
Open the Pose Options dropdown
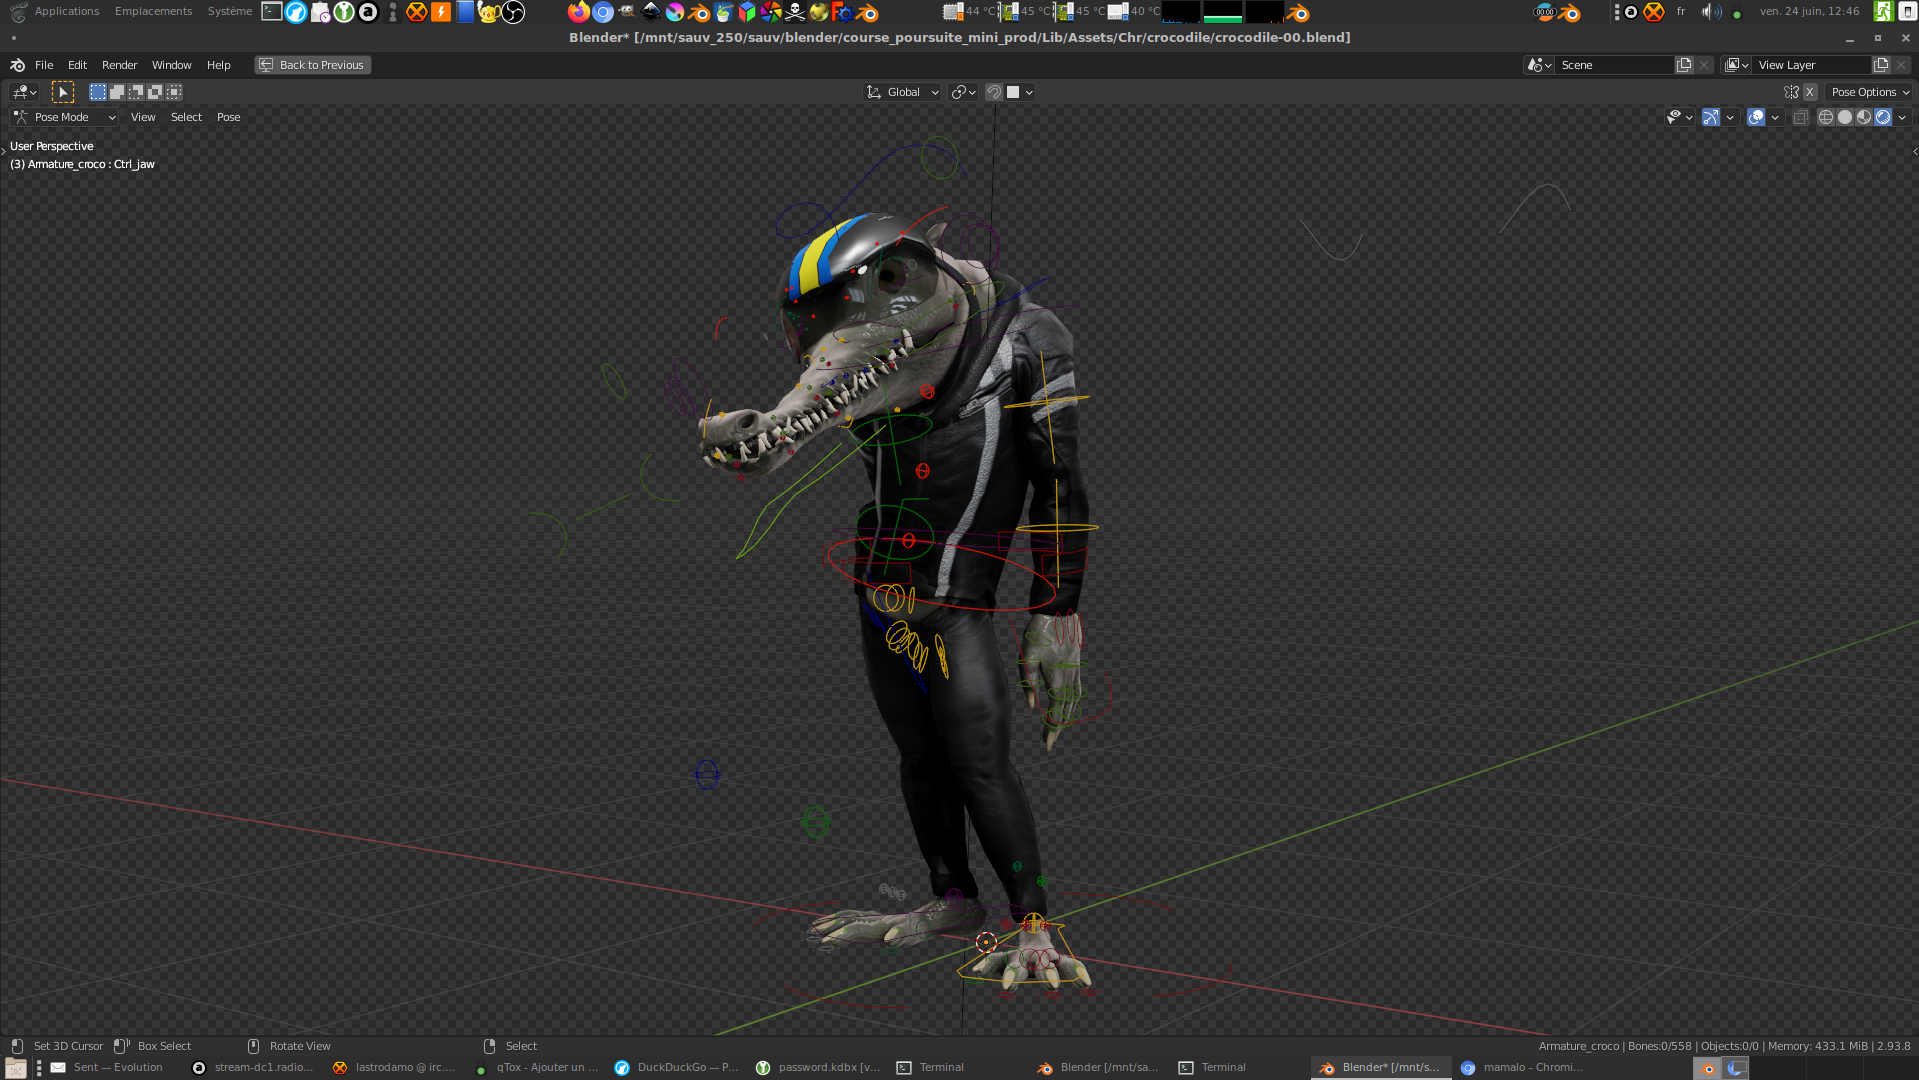click(1870, 92)
